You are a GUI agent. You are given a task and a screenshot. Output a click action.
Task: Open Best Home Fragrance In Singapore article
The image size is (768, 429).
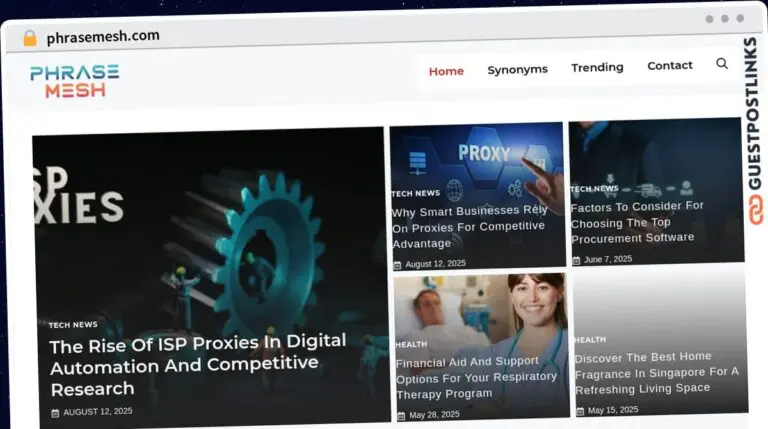click(656, 373)
